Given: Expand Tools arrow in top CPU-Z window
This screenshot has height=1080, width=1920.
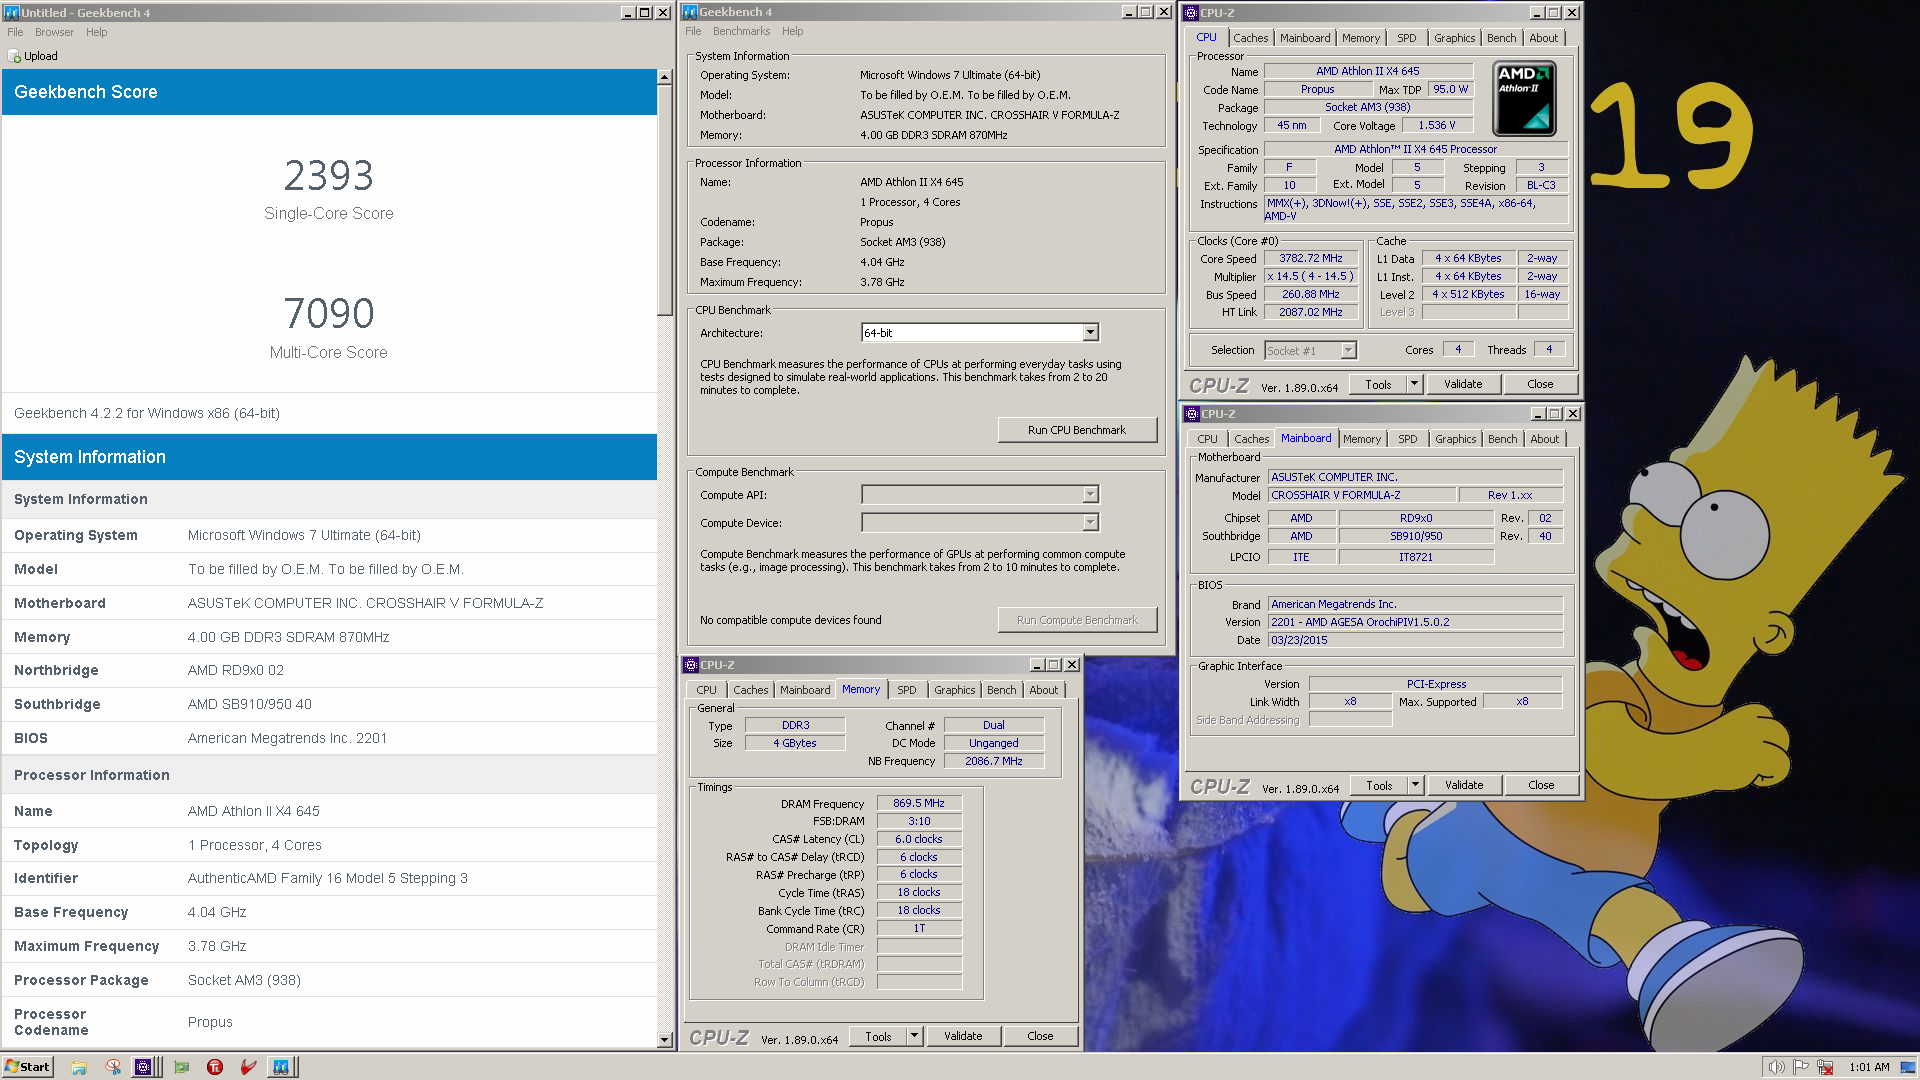Looking at the screenshot, I should (x=1414, y=384).
